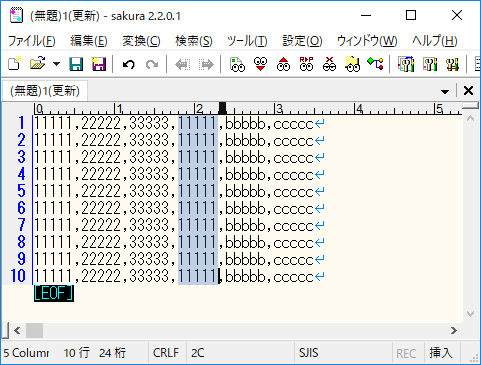The height and width of the screenshot is (365, 481).
Task: Click the REC indicator in status bar
Action: point(406,353)
